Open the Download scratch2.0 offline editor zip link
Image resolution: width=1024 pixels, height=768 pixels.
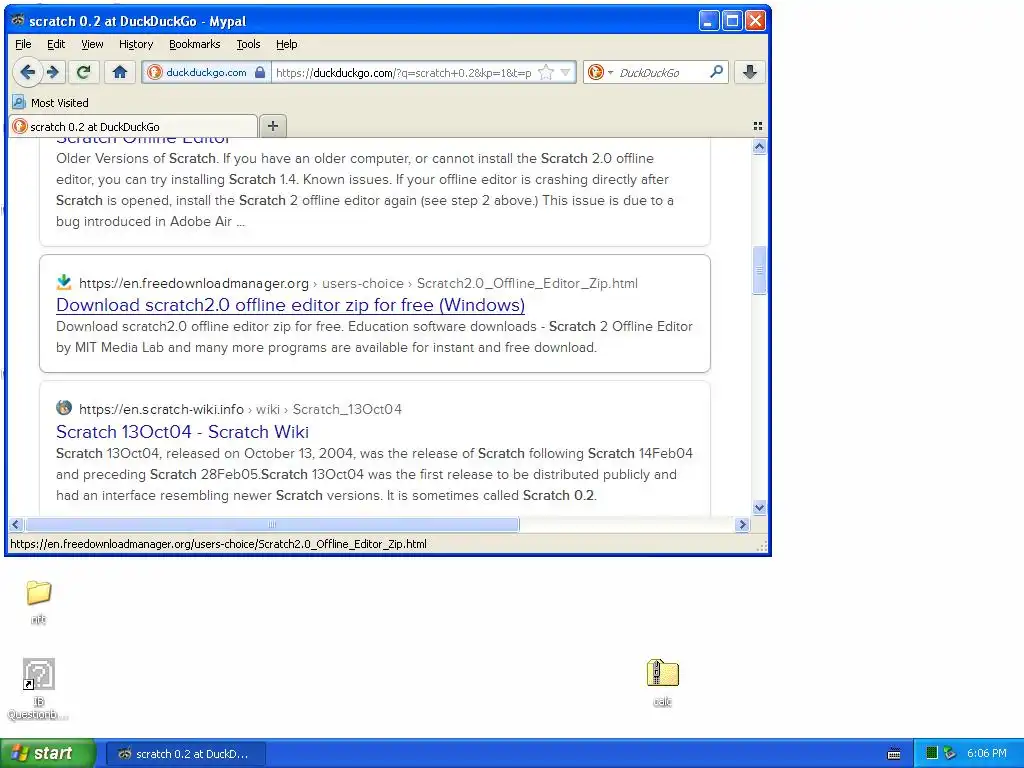click(291, 305)
